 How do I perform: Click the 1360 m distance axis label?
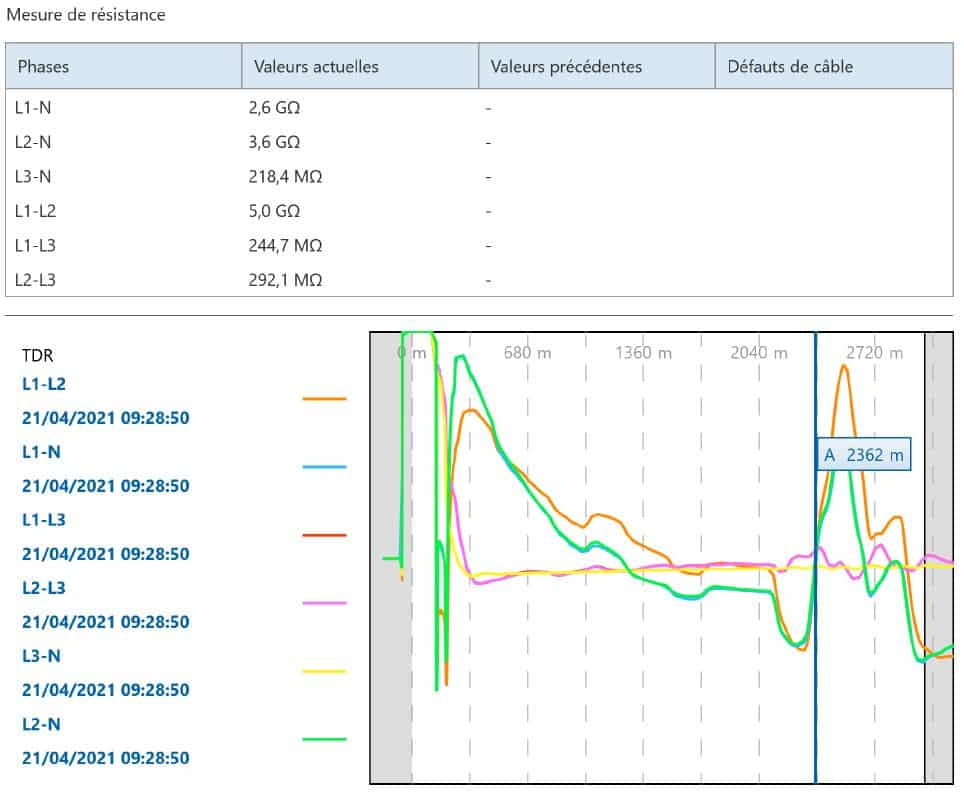[633, 353]
